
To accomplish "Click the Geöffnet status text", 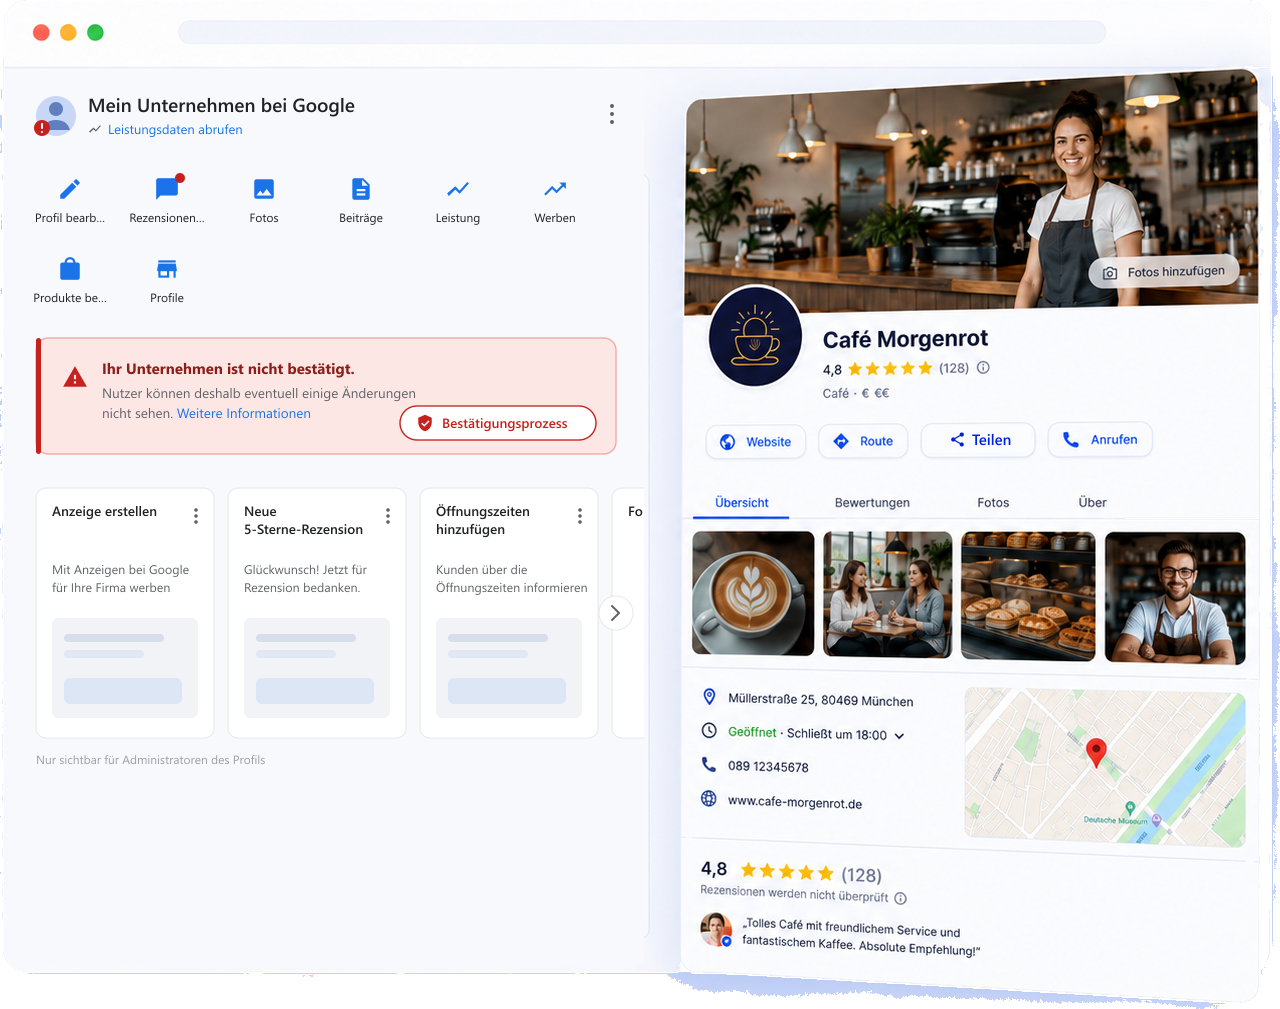I will coord(752,732).
